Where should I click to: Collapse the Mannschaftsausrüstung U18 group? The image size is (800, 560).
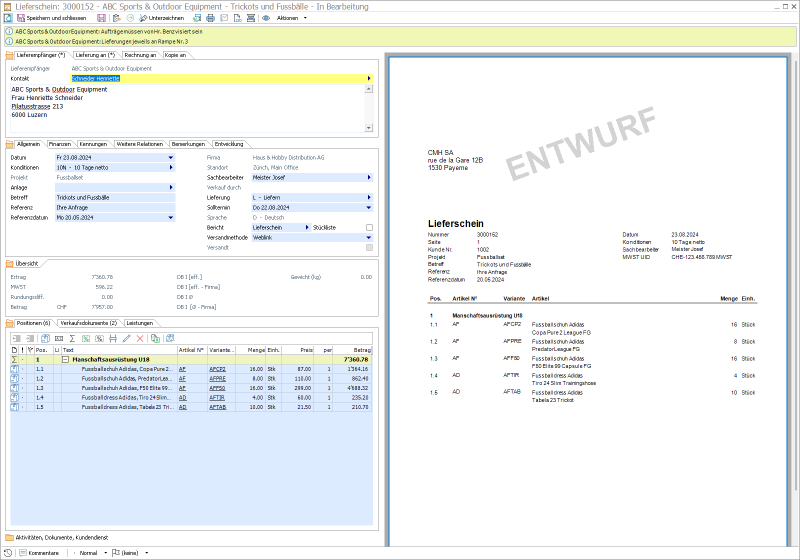65,359
